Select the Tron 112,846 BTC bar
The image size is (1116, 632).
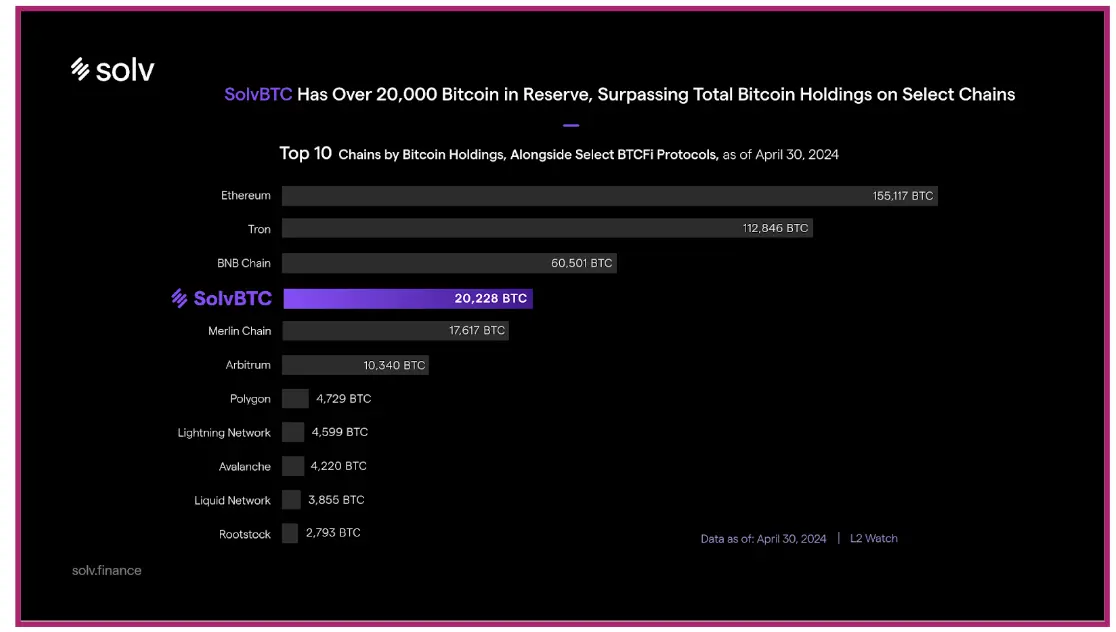point(546,229)
